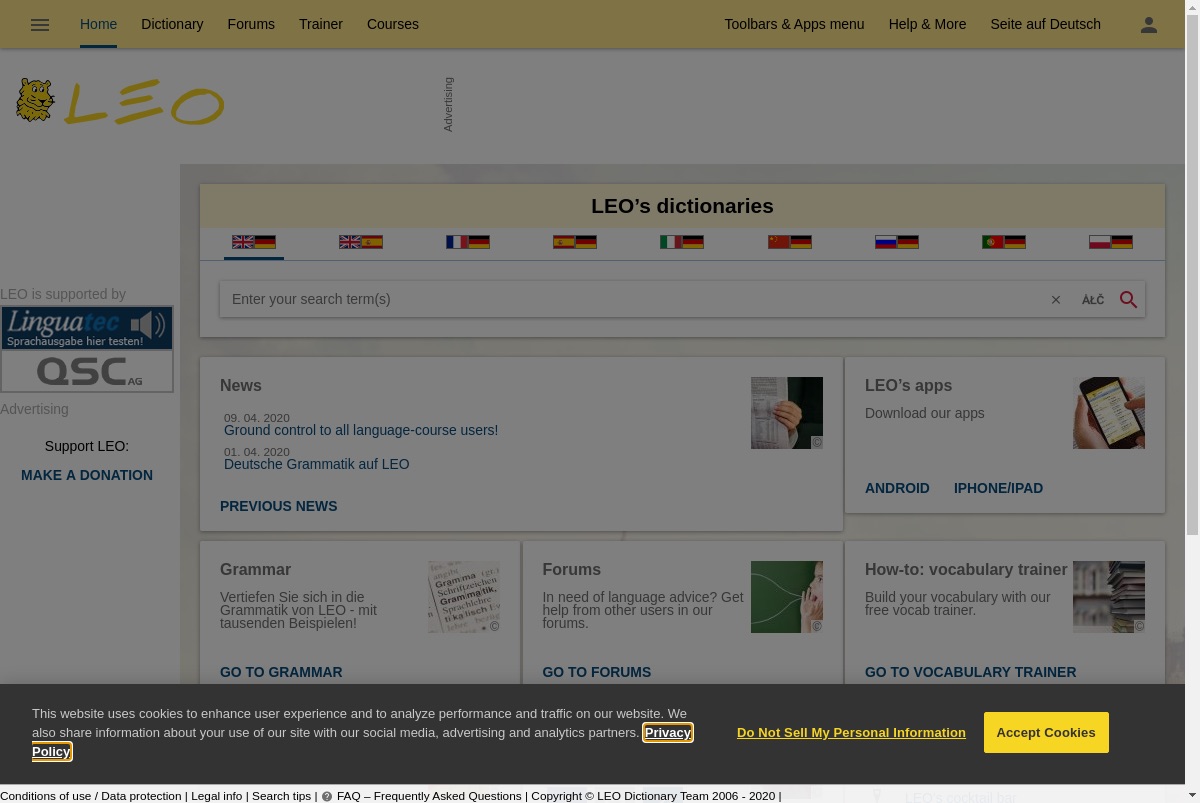Select English-German dictionary flag pair

click(254, 242)
